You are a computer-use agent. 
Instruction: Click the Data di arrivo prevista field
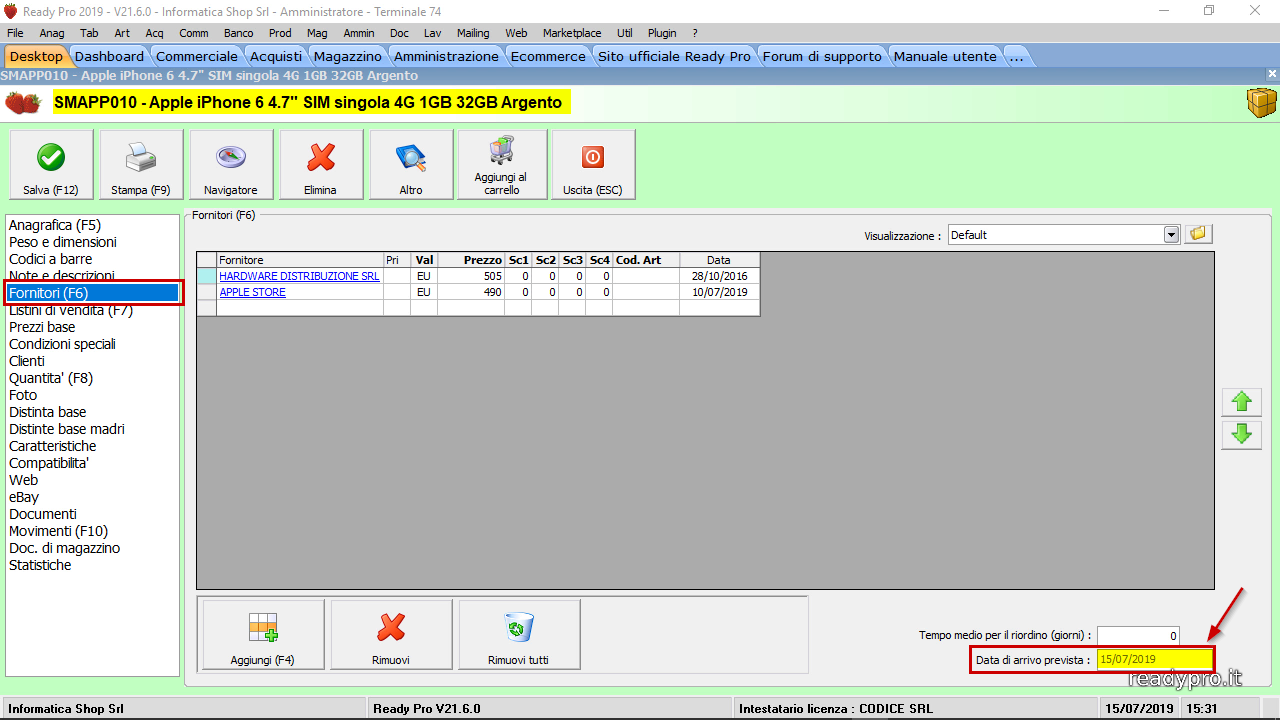1154,660
